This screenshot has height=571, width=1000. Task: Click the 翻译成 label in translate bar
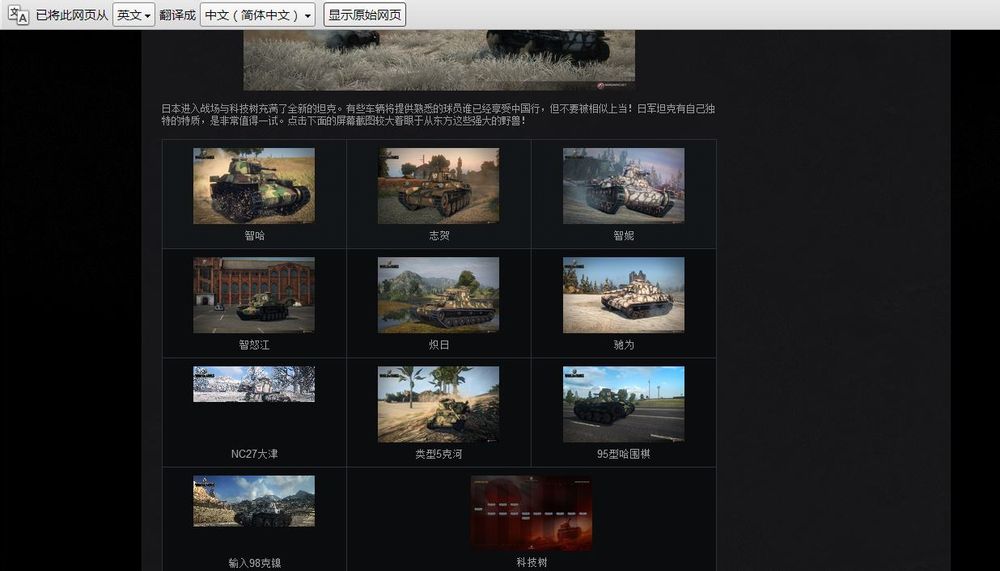coord(177,15)
